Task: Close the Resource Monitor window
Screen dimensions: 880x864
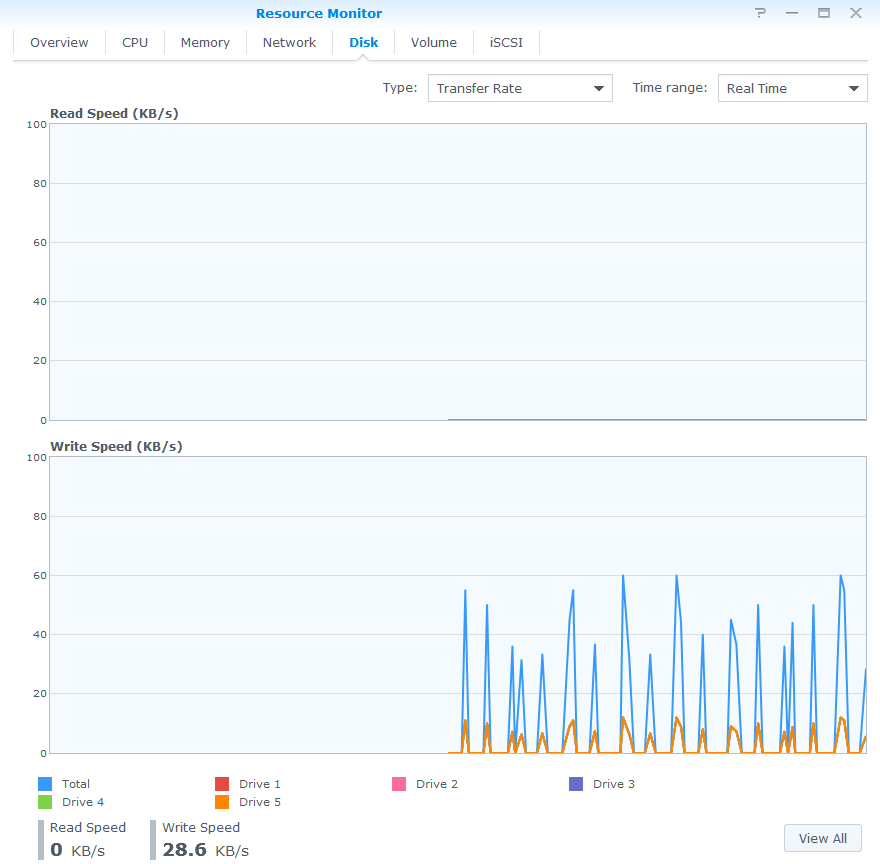Action: (856, 13)
